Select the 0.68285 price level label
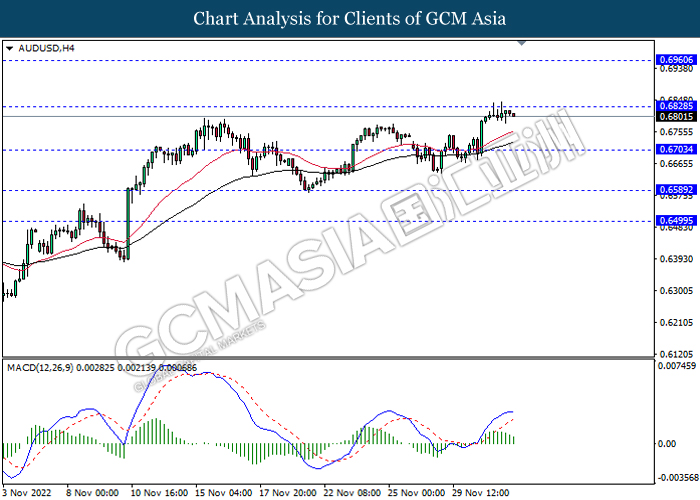Image resolution: width=700 pixels, height=500 pixels. point(677,106)
